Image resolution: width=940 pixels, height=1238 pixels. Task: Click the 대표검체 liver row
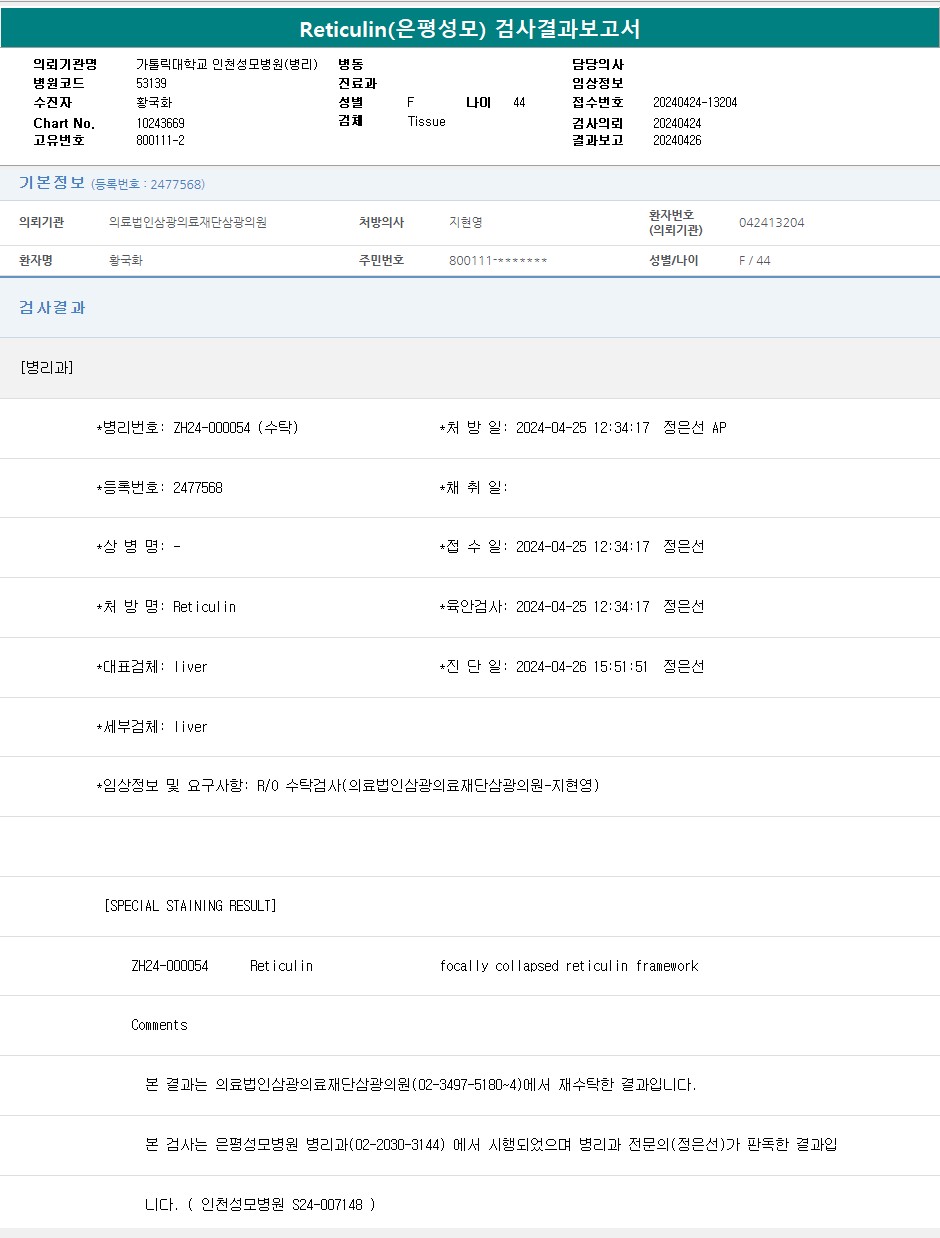pyautogui.click(x=152, y=667)
